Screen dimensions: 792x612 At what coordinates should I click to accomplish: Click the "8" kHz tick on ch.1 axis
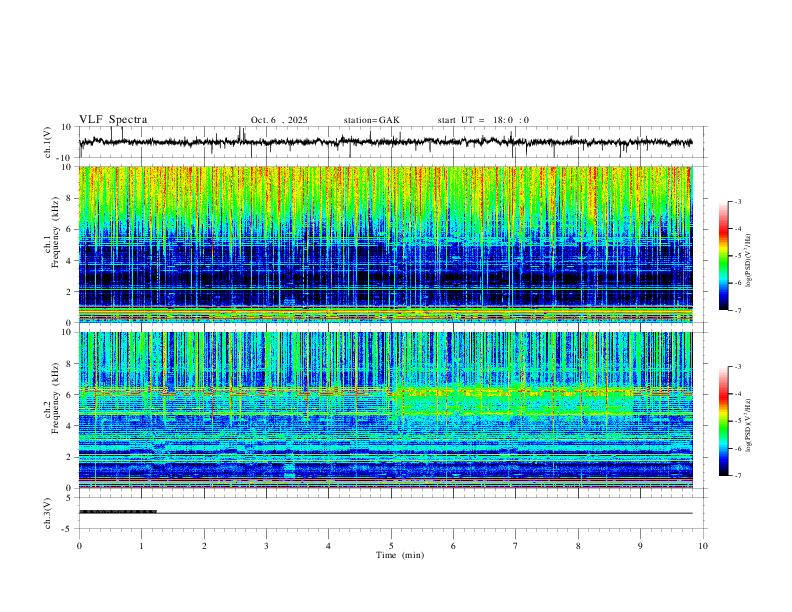(x=70, y=198)
